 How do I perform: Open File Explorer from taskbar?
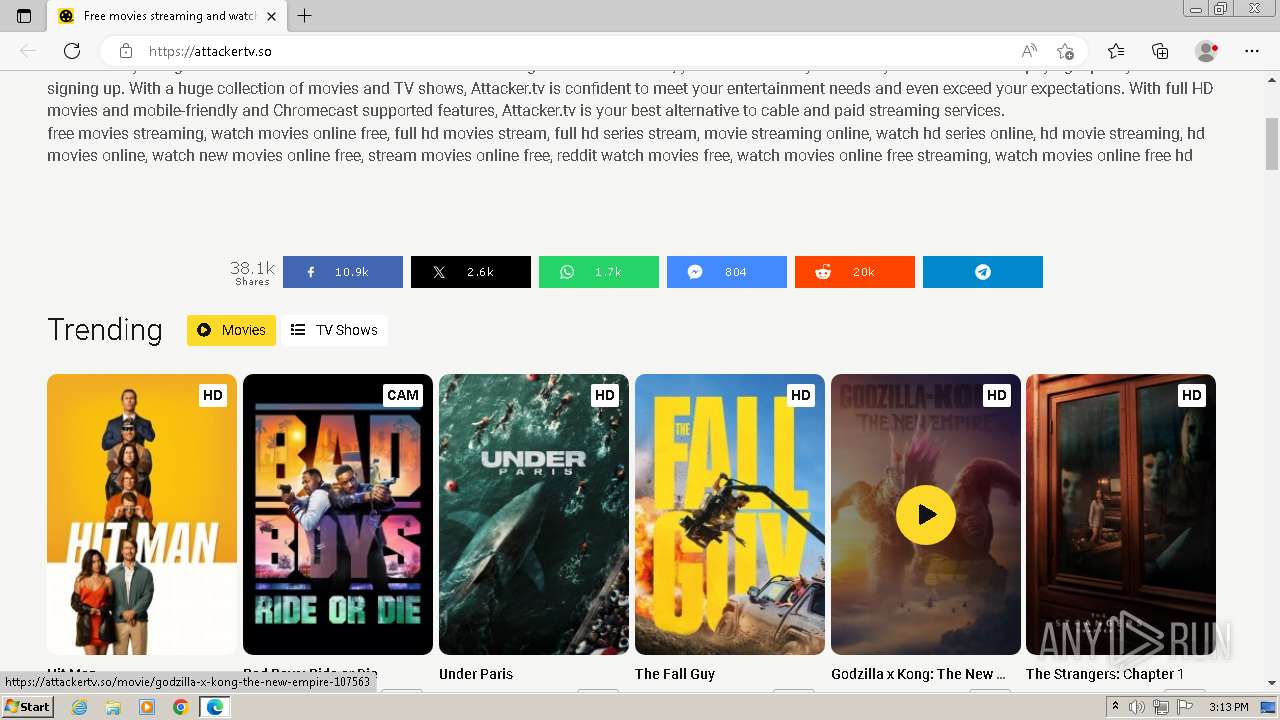coord(113,707)
